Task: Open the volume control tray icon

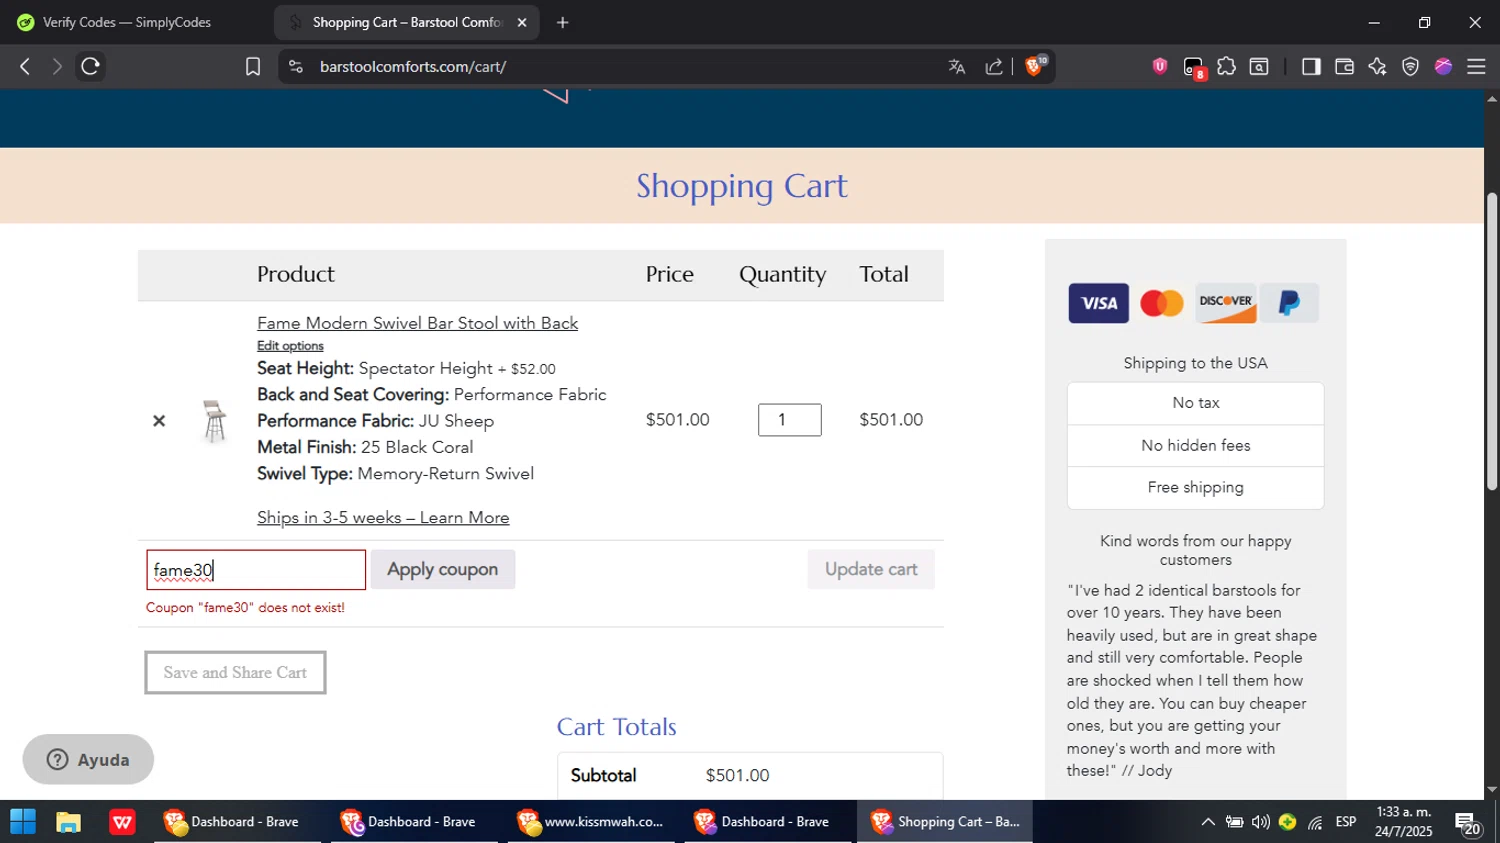Action: click(x=1261, y=822)
